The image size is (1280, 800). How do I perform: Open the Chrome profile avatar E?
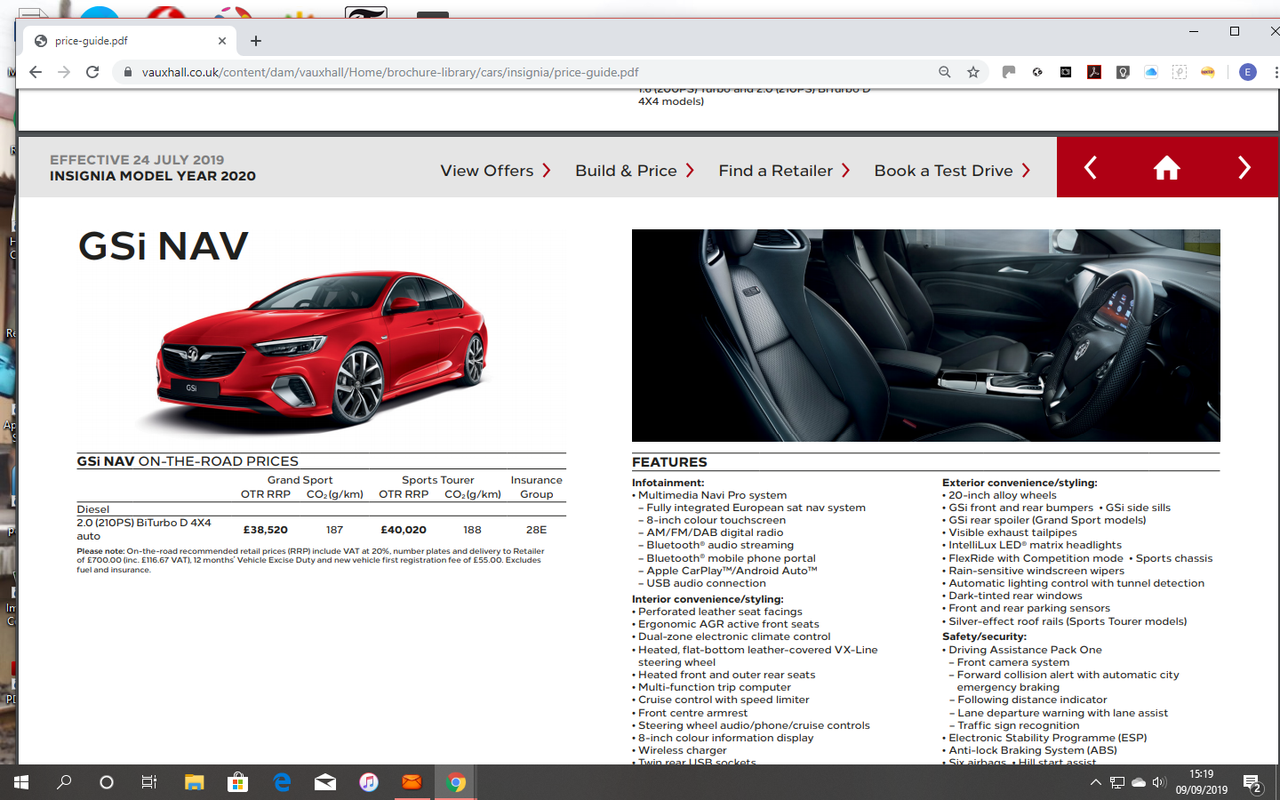pos(1247,72)
